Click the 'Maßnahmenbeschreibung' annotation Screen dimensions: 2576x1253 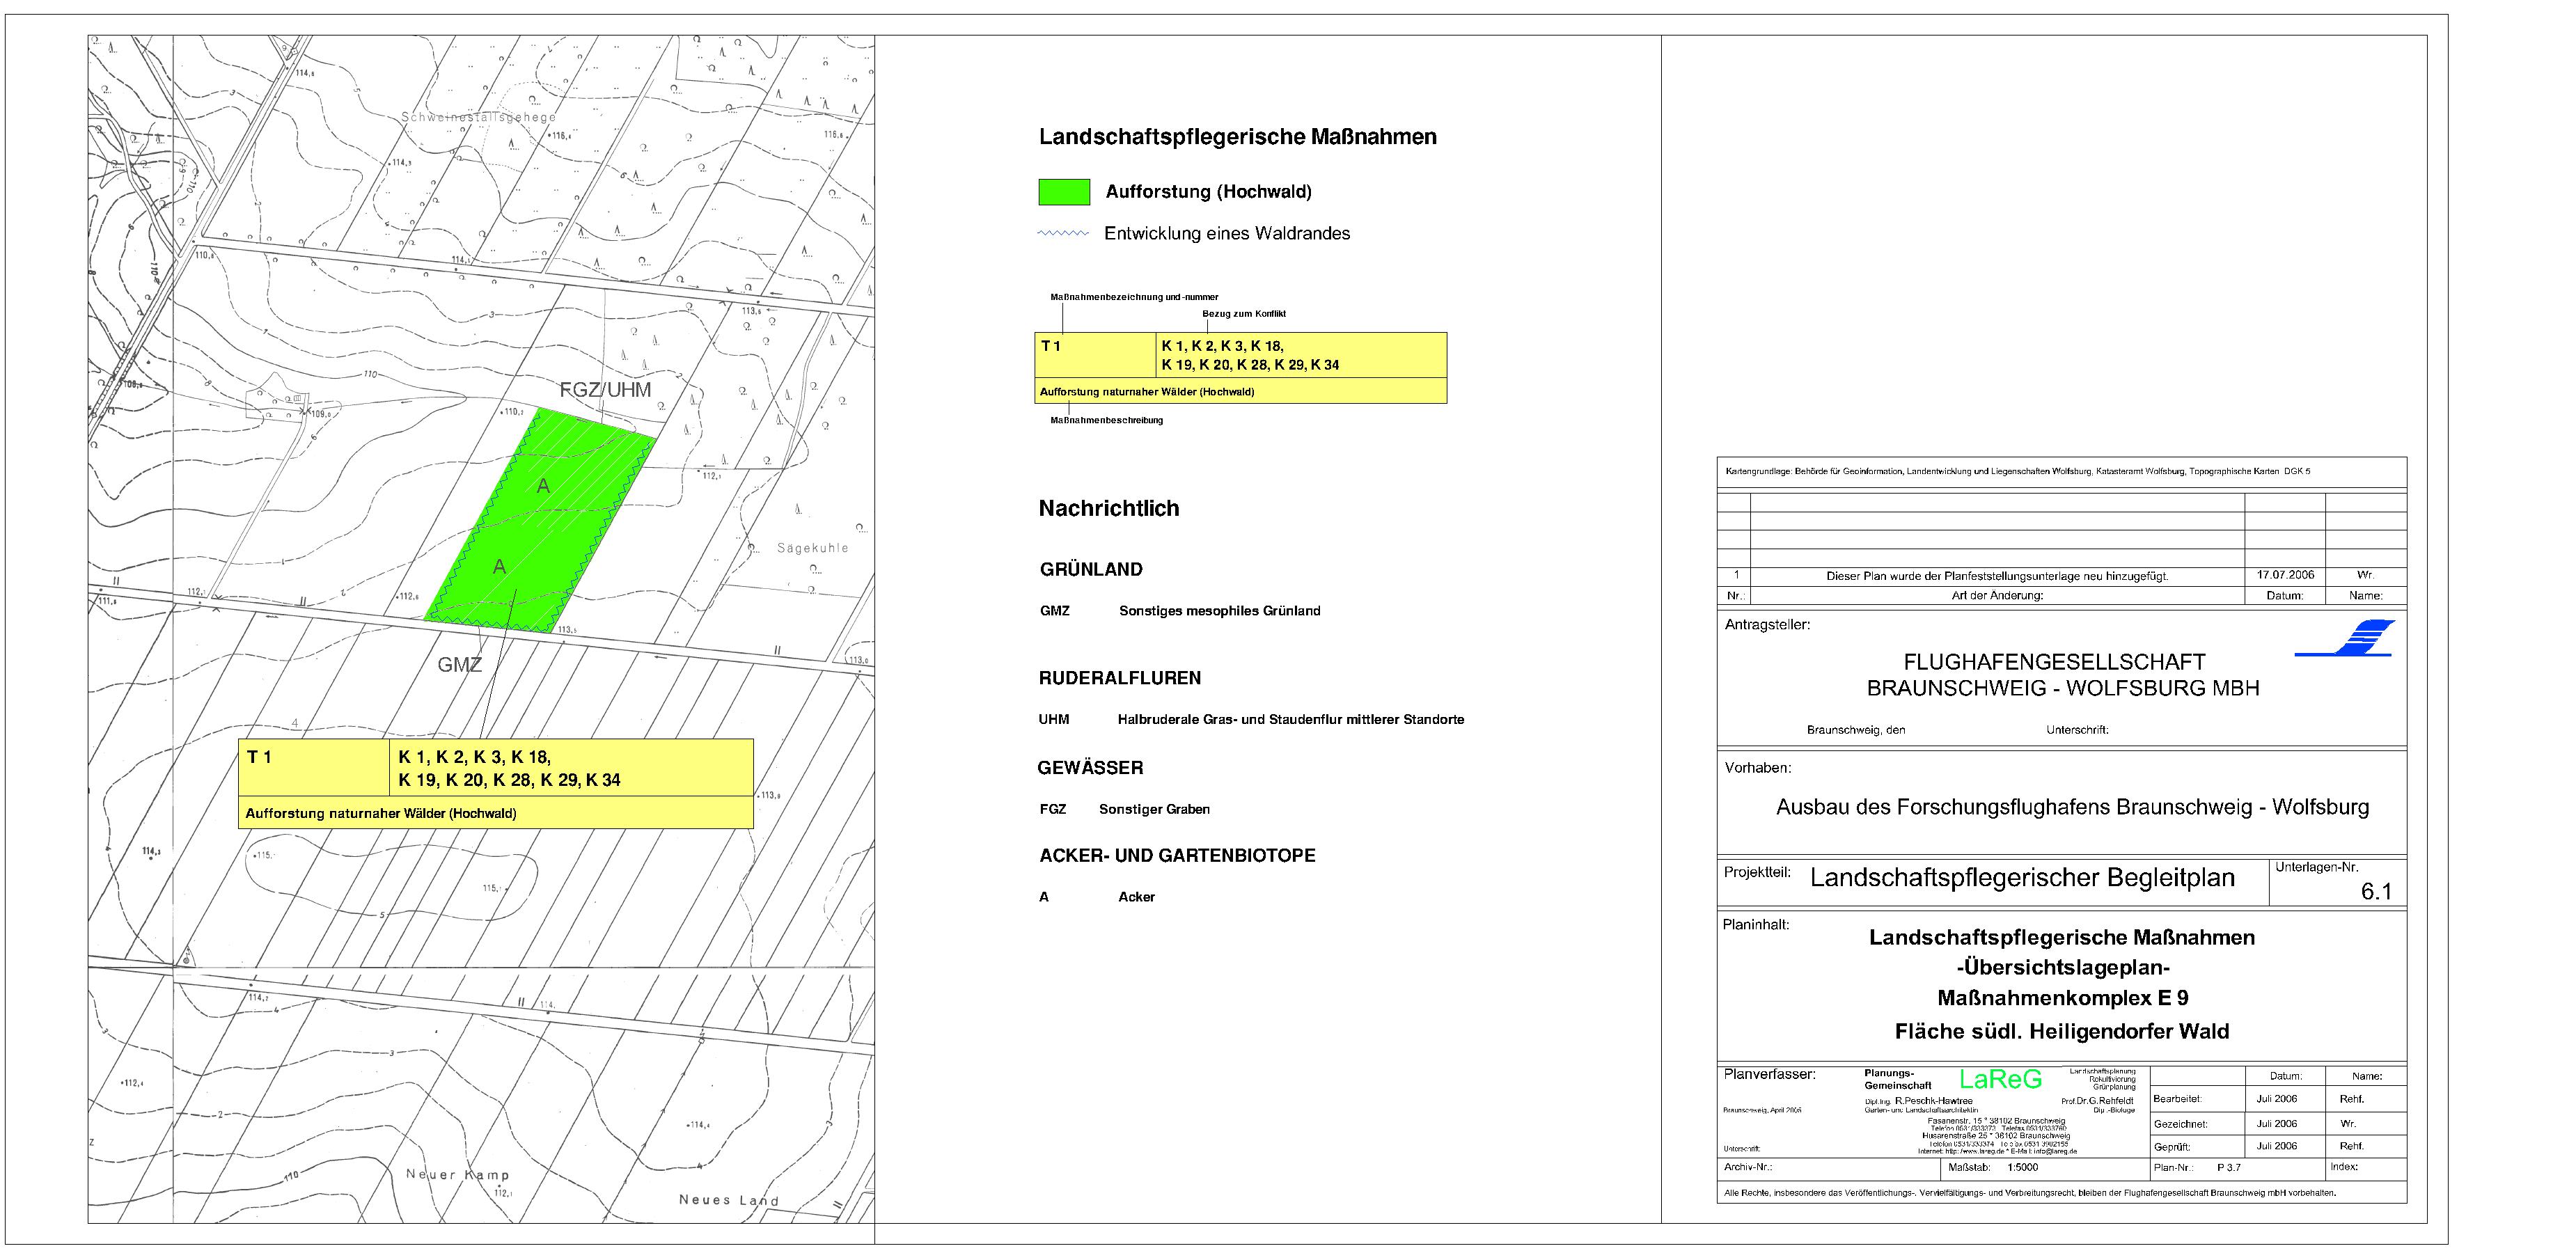(1106, 420)
